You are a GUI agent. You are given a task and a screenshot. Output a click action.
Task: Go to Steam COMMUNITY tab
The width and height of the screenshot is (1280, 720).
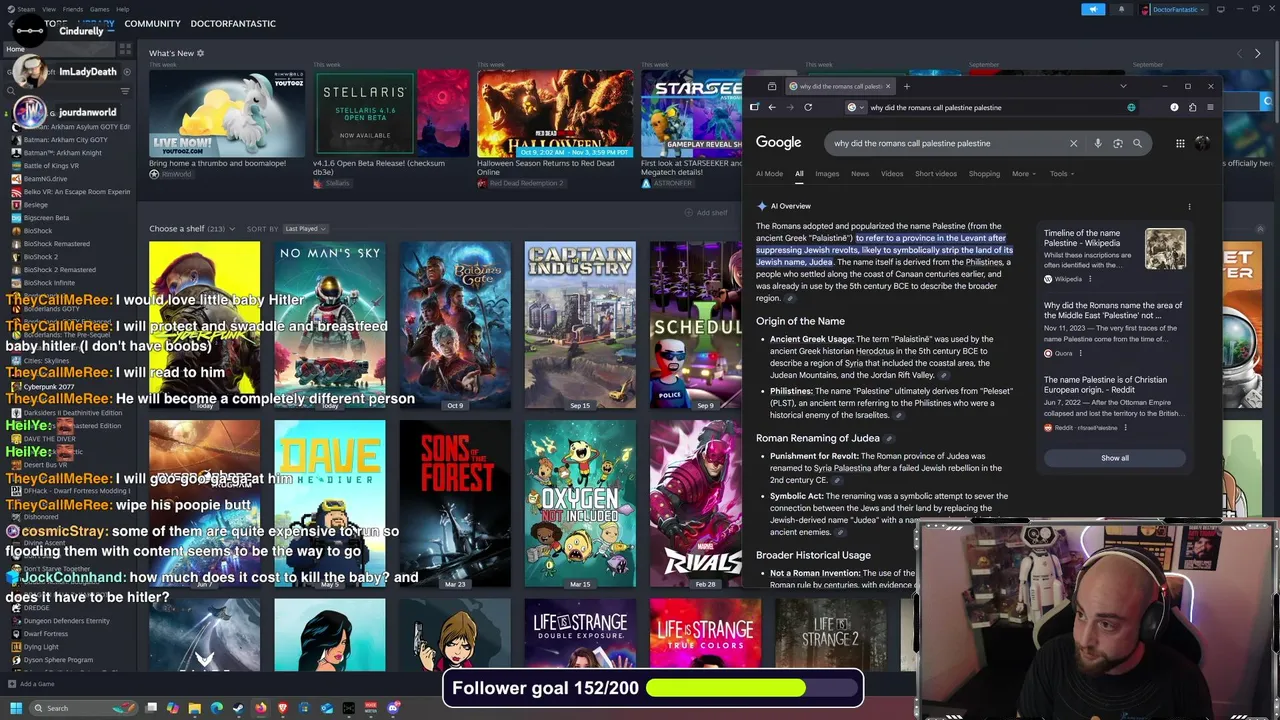pos(152,23)
